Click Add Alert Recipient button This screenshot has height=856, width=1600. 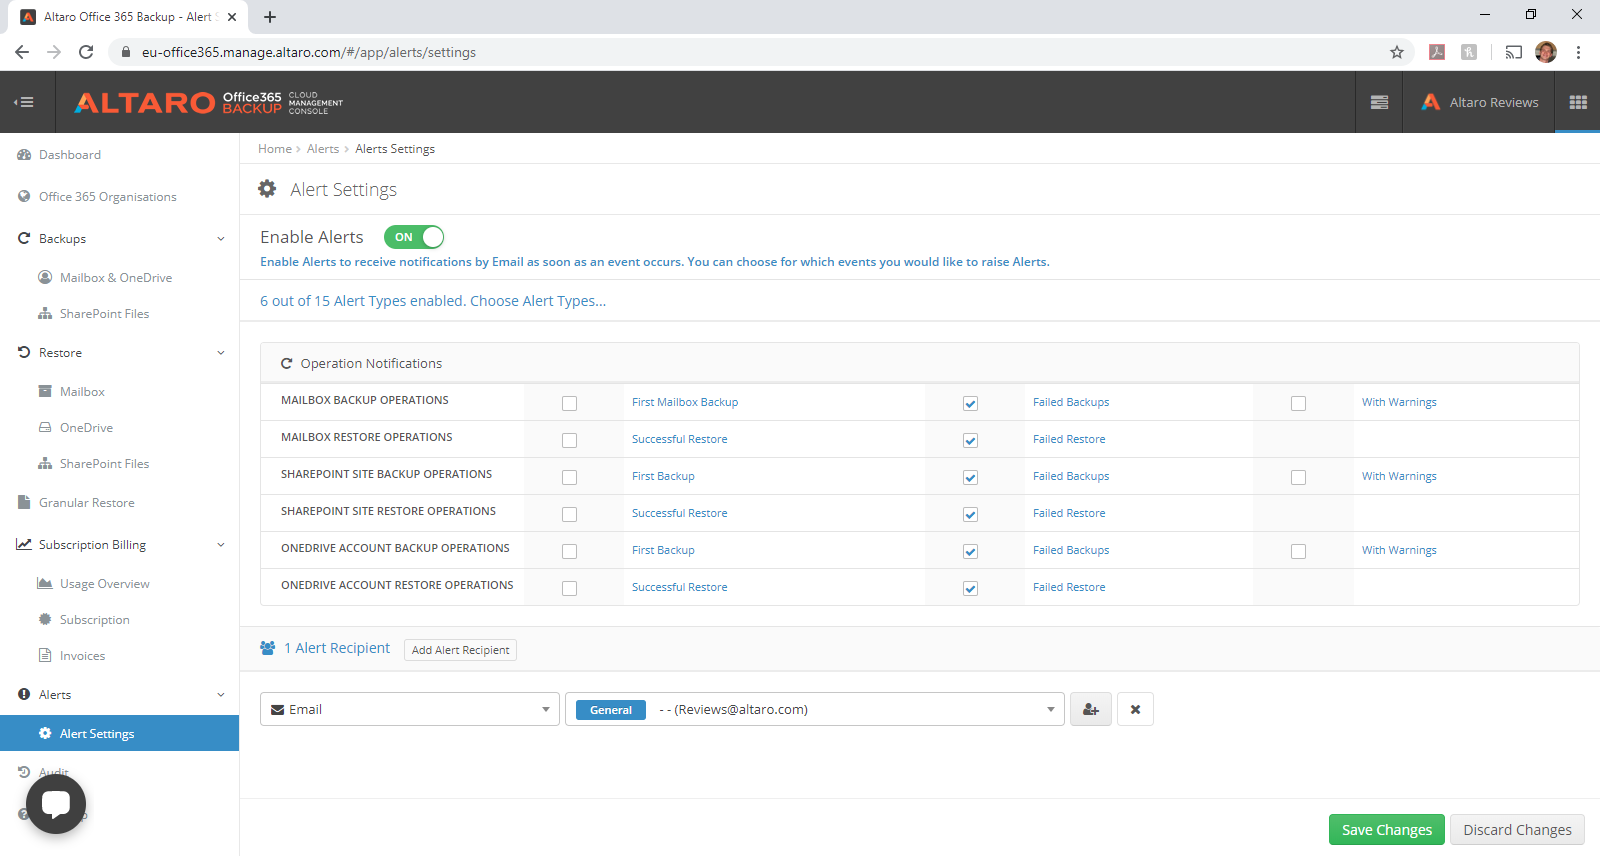[460, 650]
